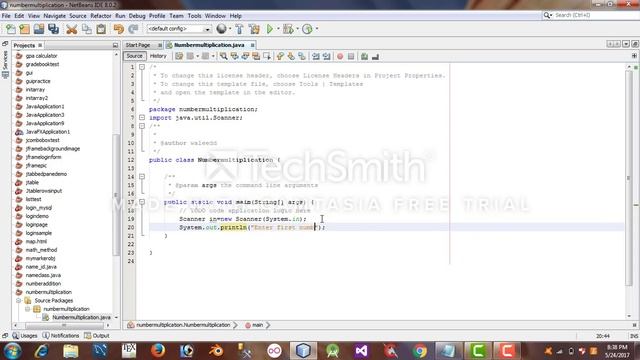Click the Toggle Bookmark editor icon
This screenshot has width=640, height=360.
(x=302, y=56)
